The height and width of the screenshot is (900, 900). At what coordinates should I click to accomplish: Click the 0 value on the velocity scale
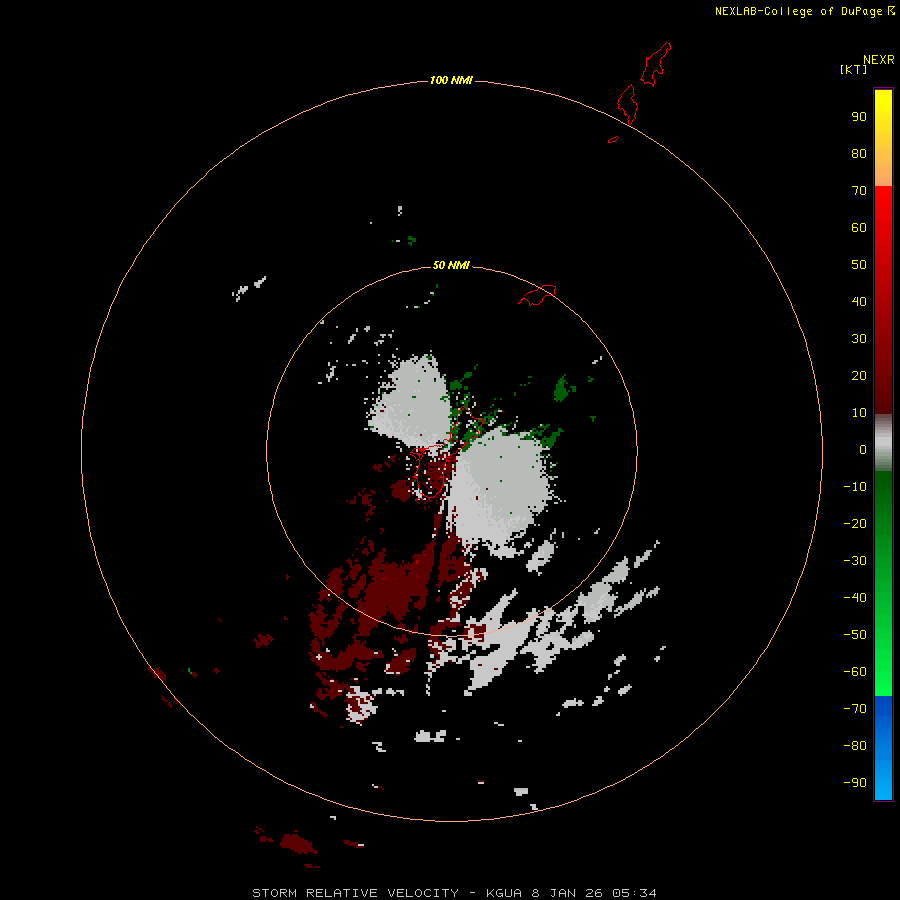coord(863,449)
